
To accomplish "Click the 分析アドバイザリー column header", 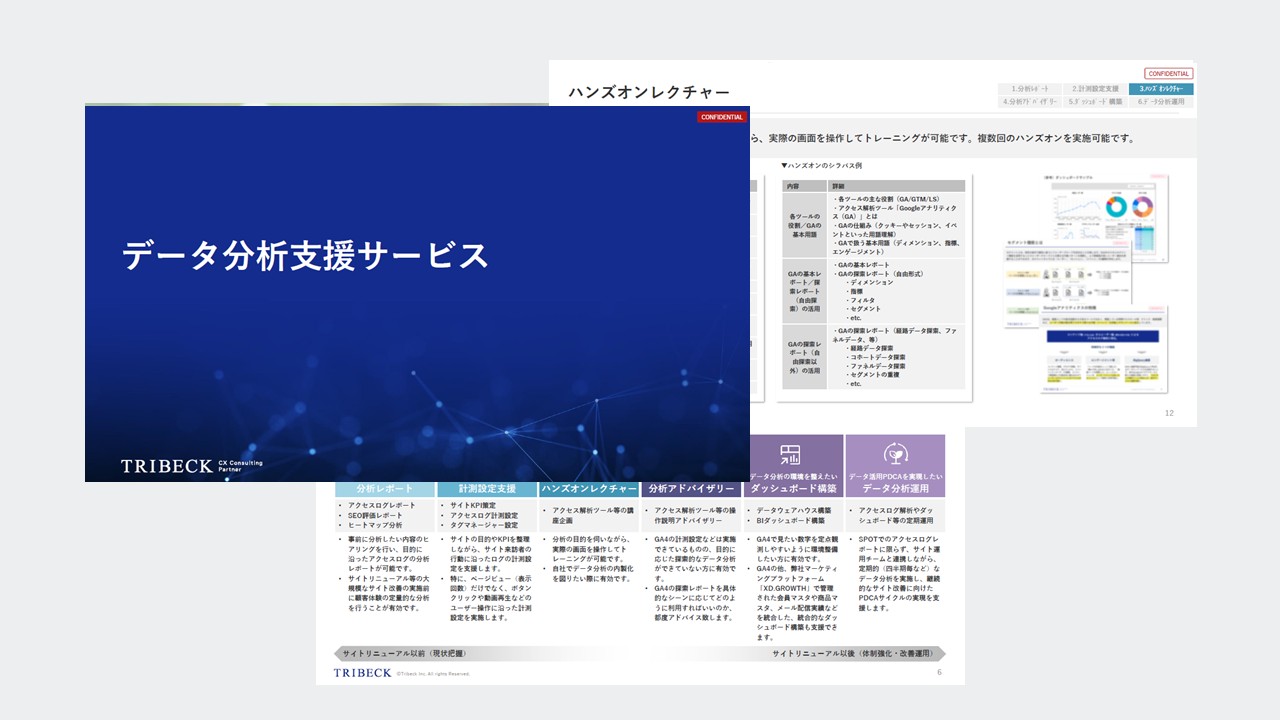I will click(691, 489).
